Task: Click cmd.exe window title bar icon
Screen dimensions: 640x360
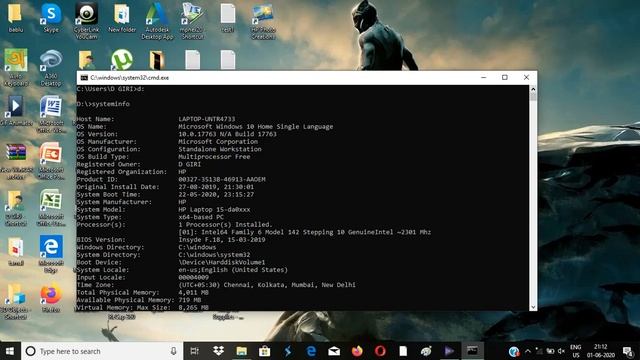Action: pos(84,78)
